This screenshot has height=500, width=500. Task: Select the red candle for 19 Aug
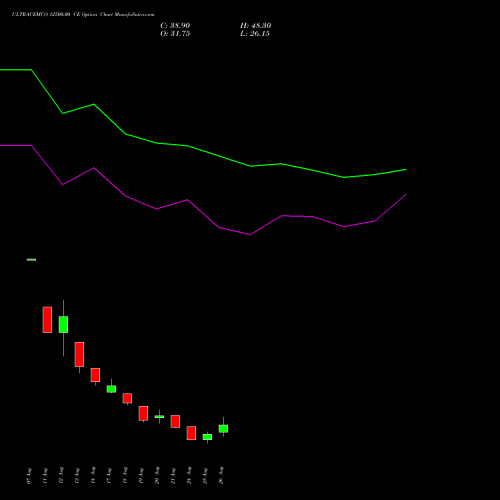tap(143, 413)
